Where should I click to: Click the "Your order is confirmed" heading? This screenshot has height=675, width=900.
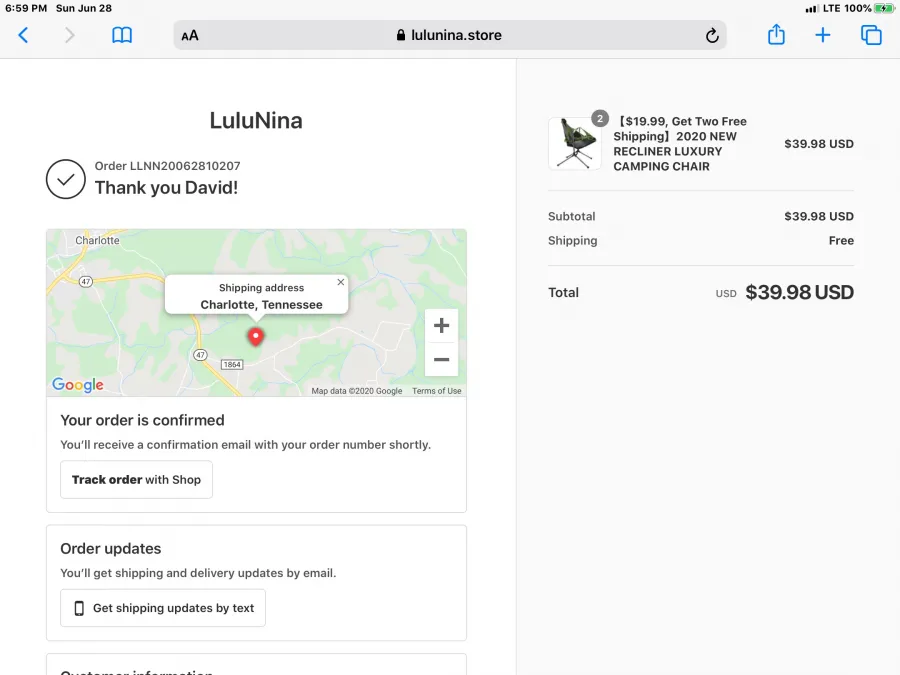(x=142, y=420)
